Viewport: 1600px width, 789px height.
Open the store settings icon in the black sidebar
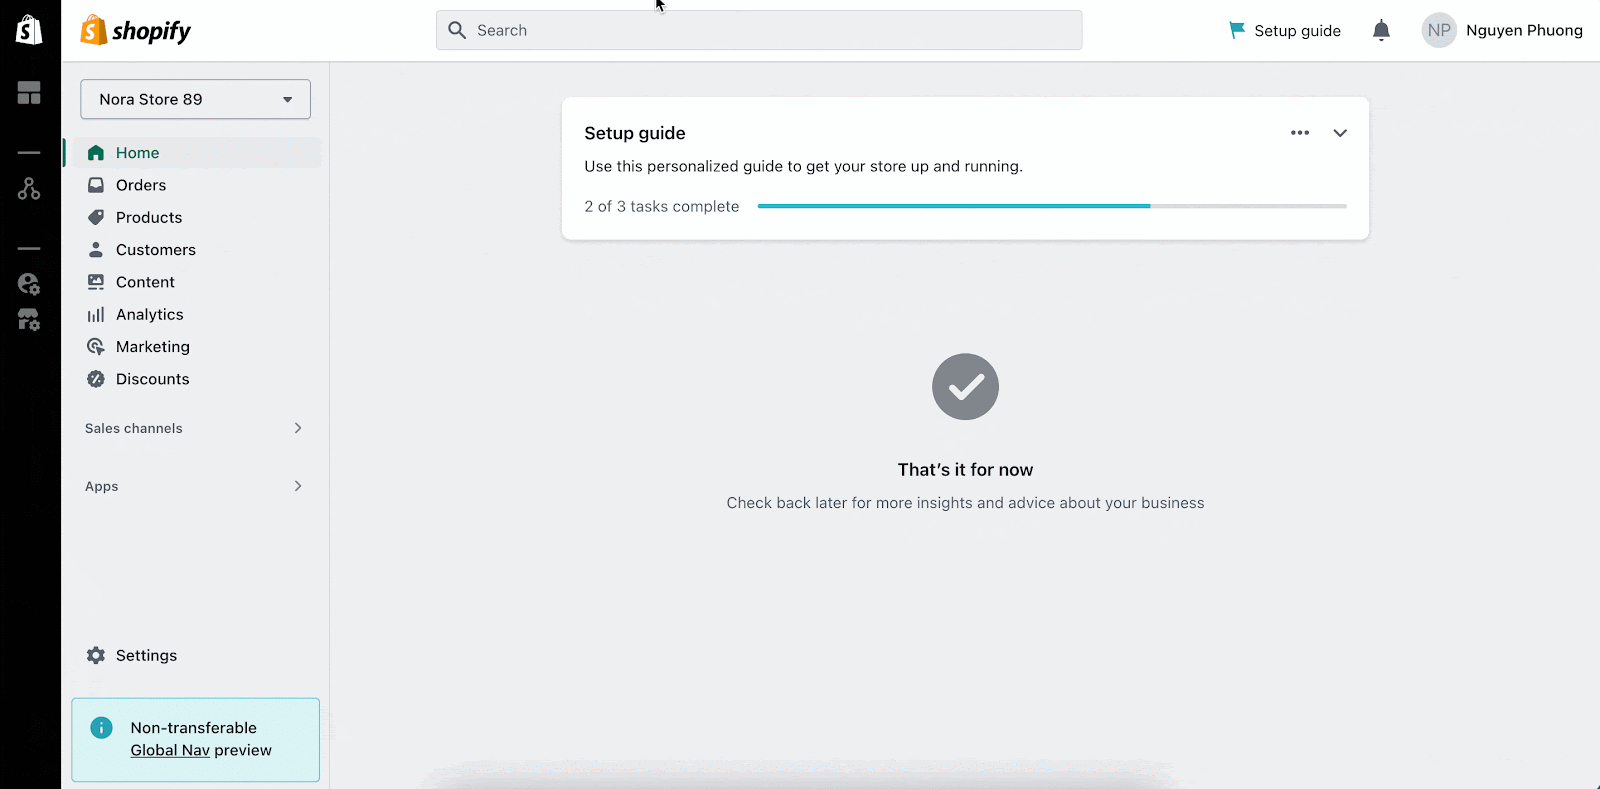tap(29, 320)
